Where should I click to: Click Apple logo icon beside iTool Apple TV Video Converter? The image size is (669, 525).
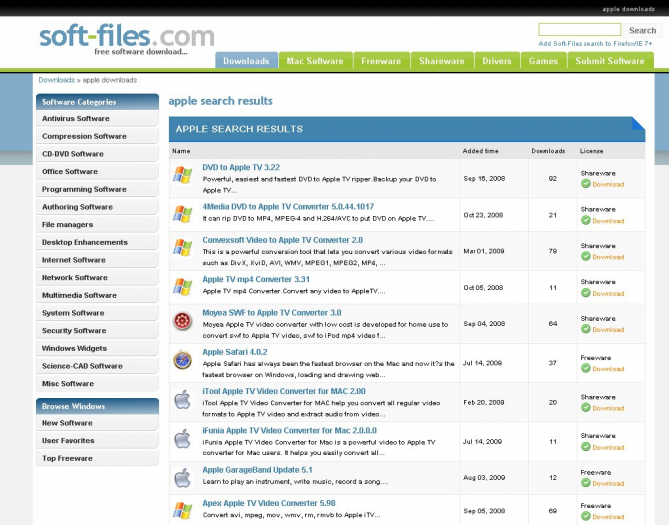click(183, 400)
